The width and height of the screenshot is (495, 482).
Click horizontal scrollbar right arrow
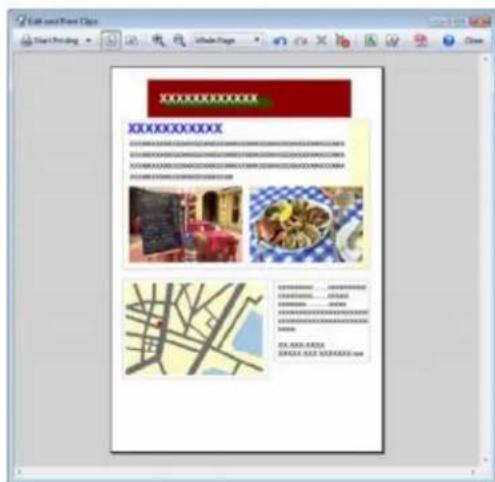tap(473, 472)
